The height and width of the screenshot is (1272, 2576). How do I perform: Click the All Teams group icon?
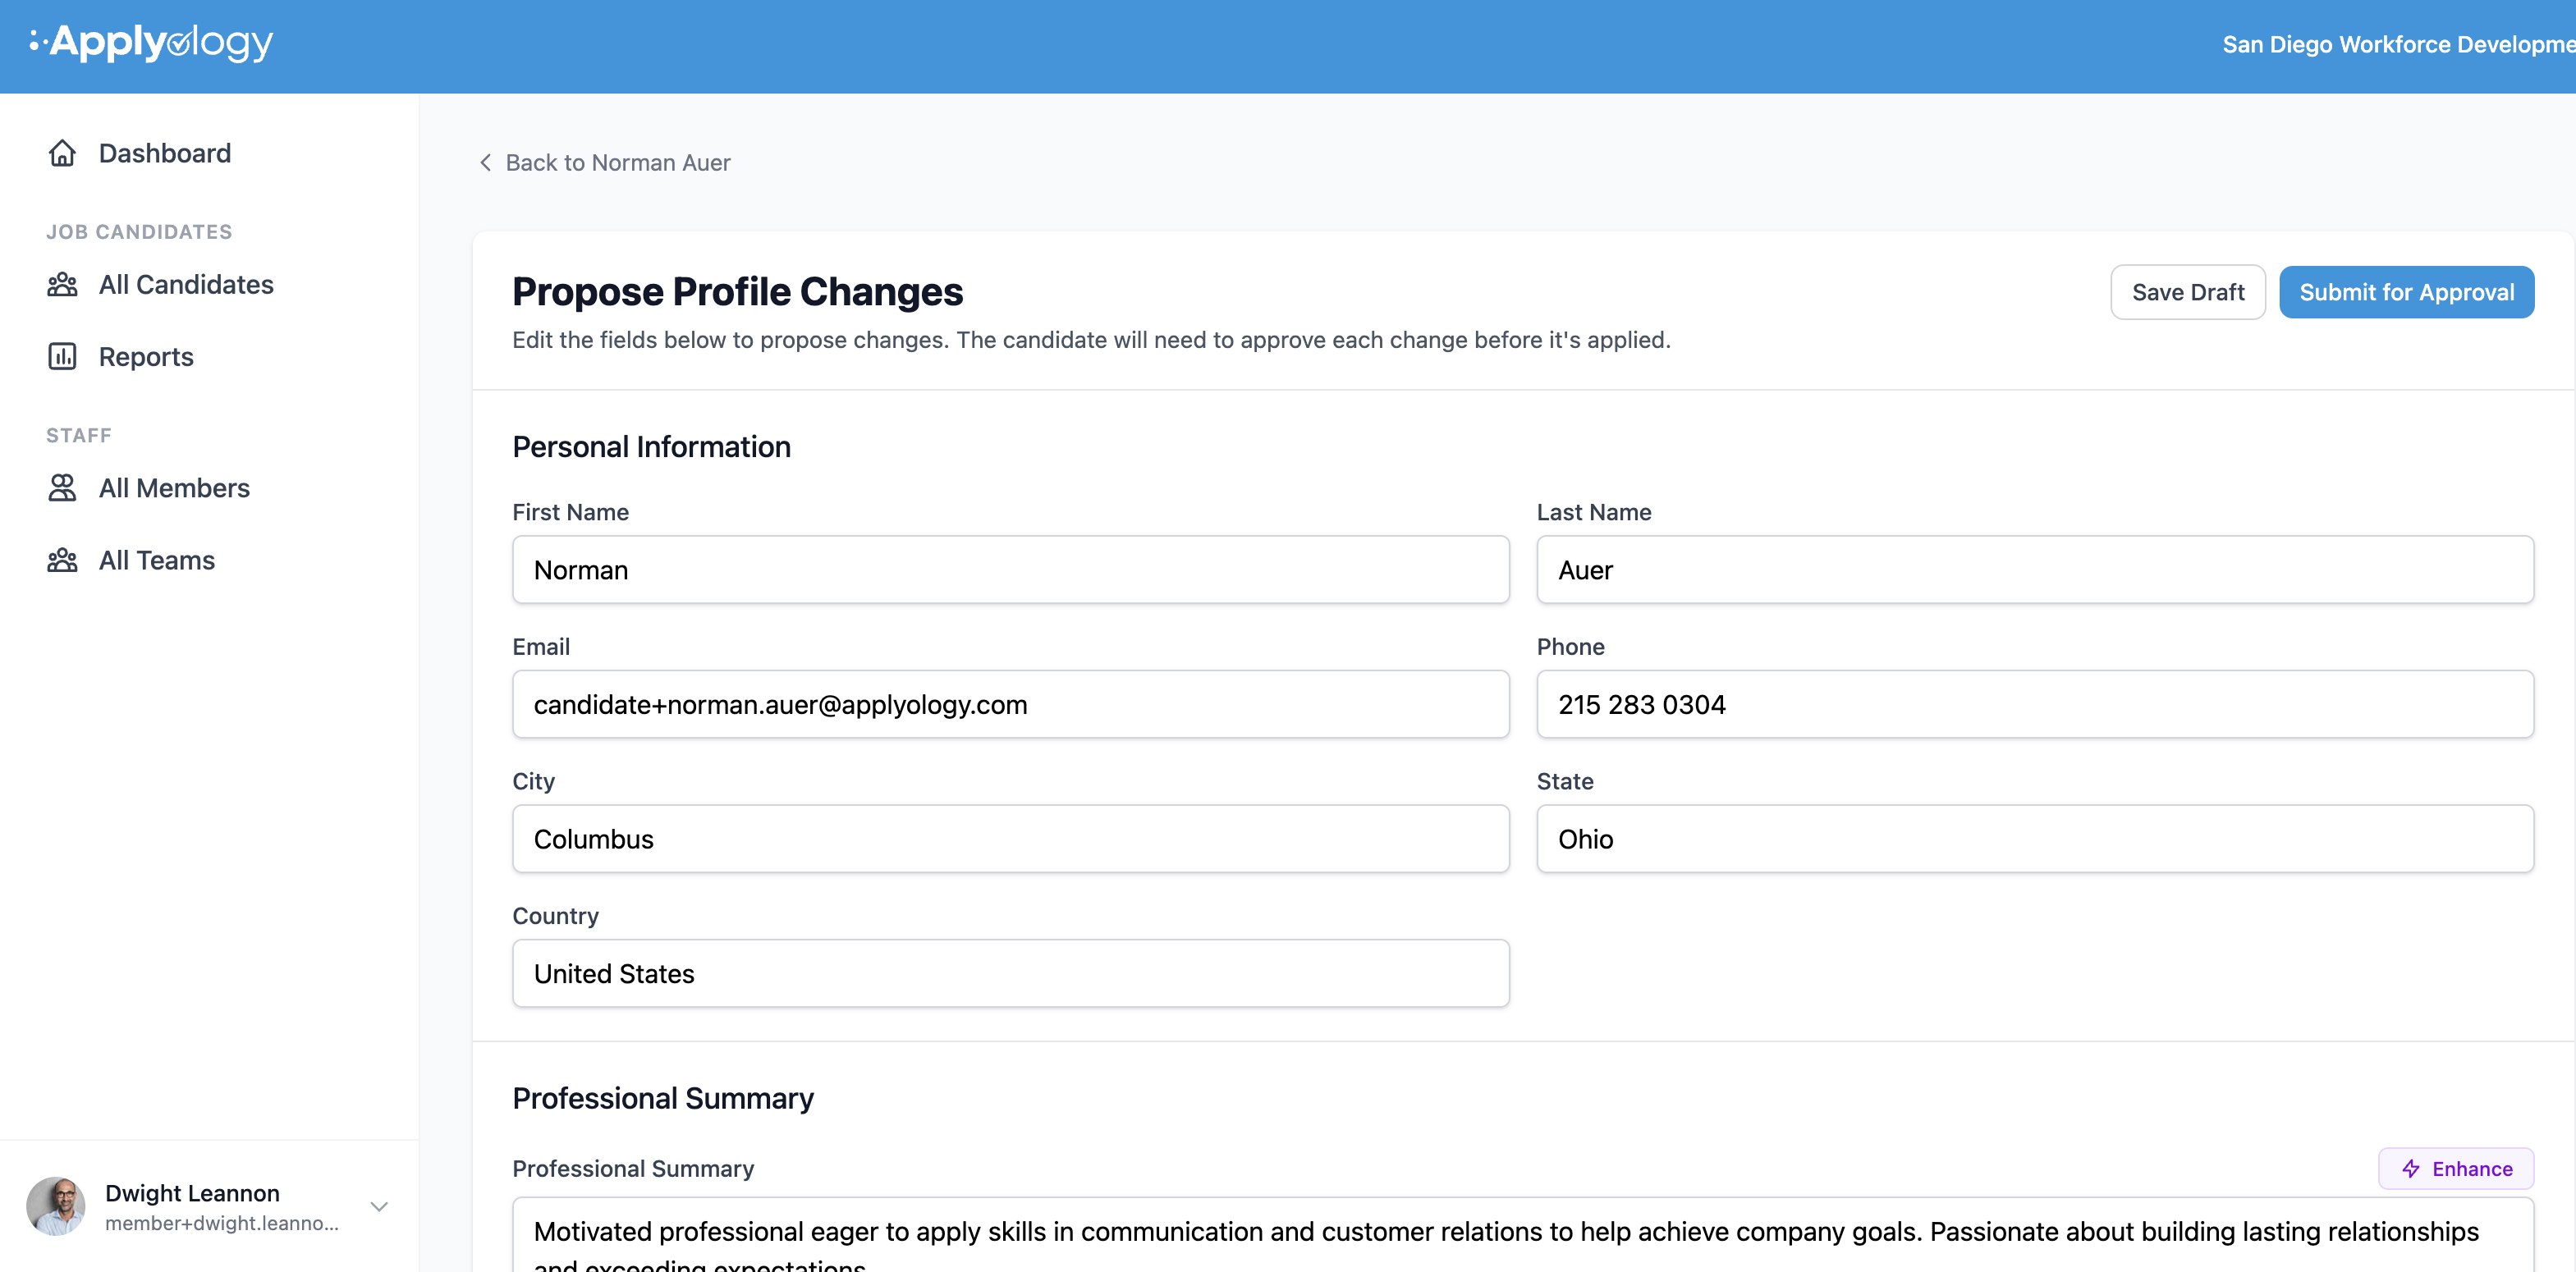point(62,560)
